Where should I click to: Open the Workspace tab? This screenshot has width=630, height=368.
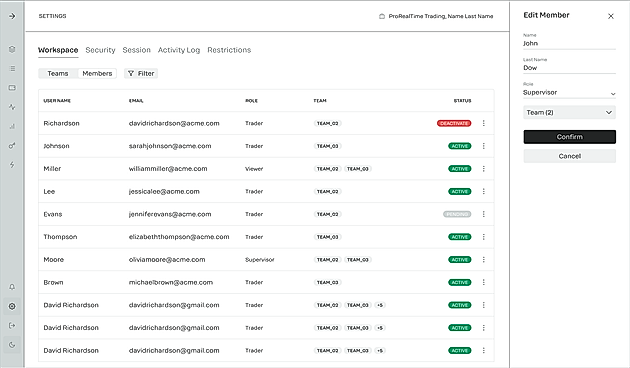click(58, 50)
